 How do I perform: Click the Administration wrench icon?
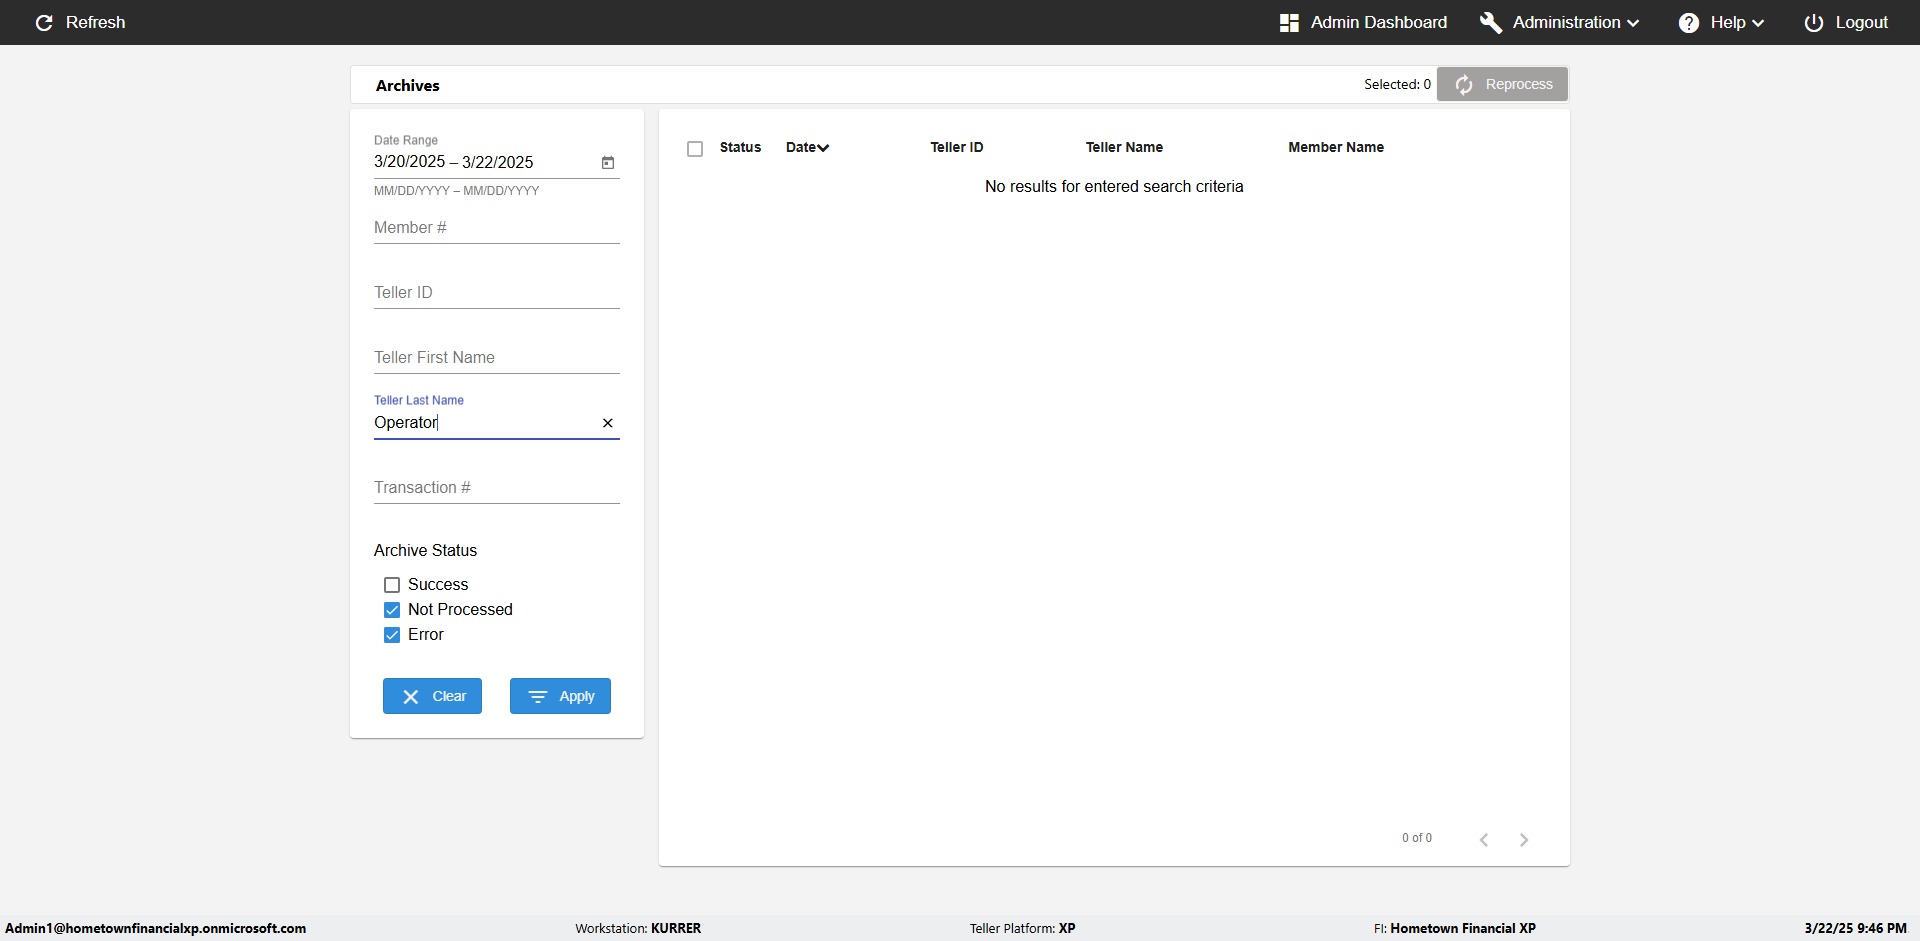point(1490,22)
